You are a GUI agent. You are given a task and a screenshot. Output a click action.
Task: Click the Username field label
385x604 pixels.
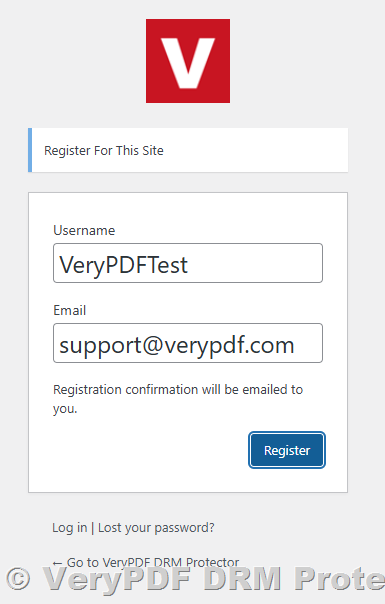point(84,230)
